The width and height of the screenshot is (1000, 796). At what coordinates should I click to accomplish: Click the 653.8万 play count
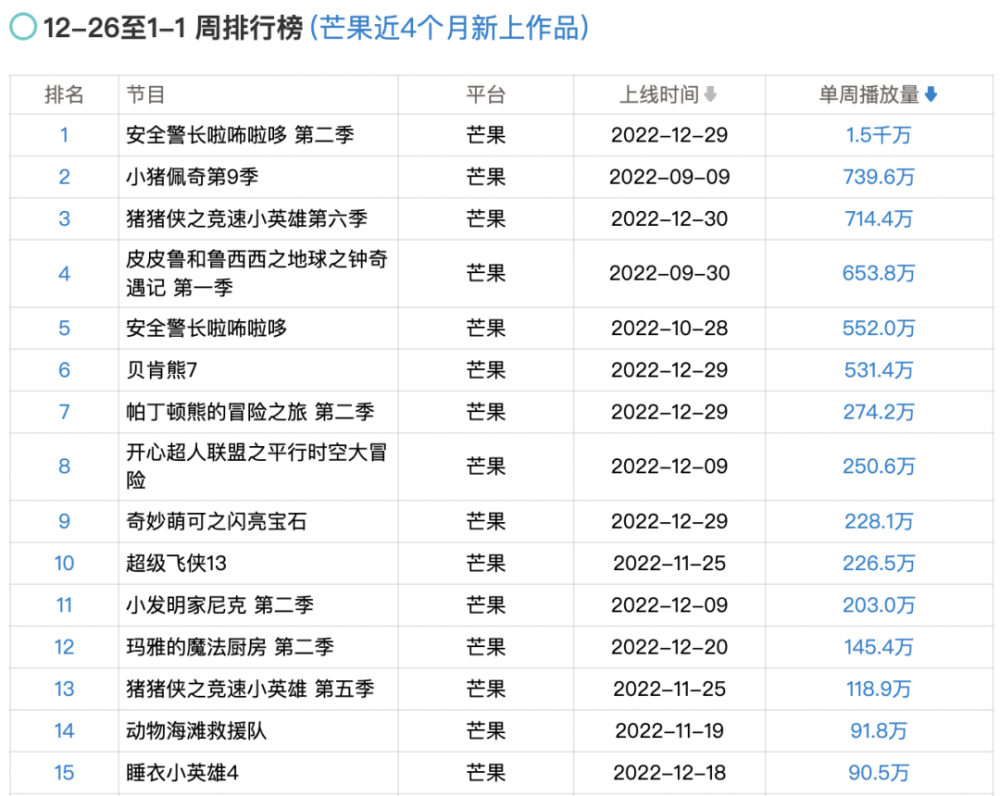(879, 273)
